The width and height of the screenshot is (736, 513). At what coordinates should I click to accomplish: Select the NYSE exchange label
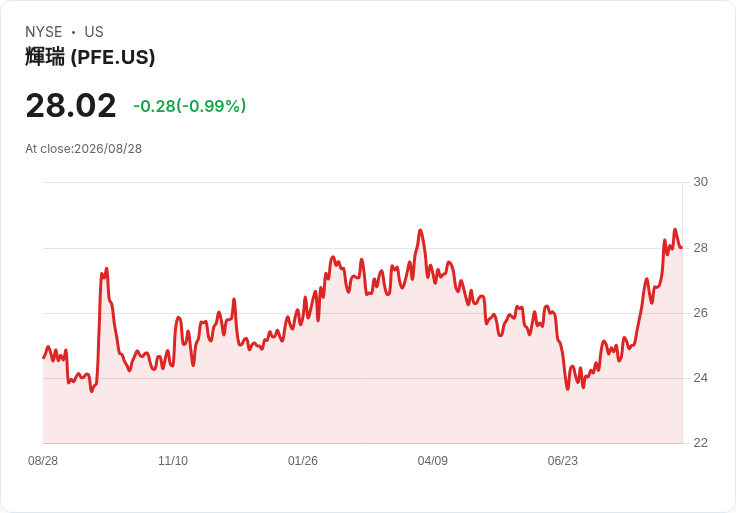[x=44, y=32]
